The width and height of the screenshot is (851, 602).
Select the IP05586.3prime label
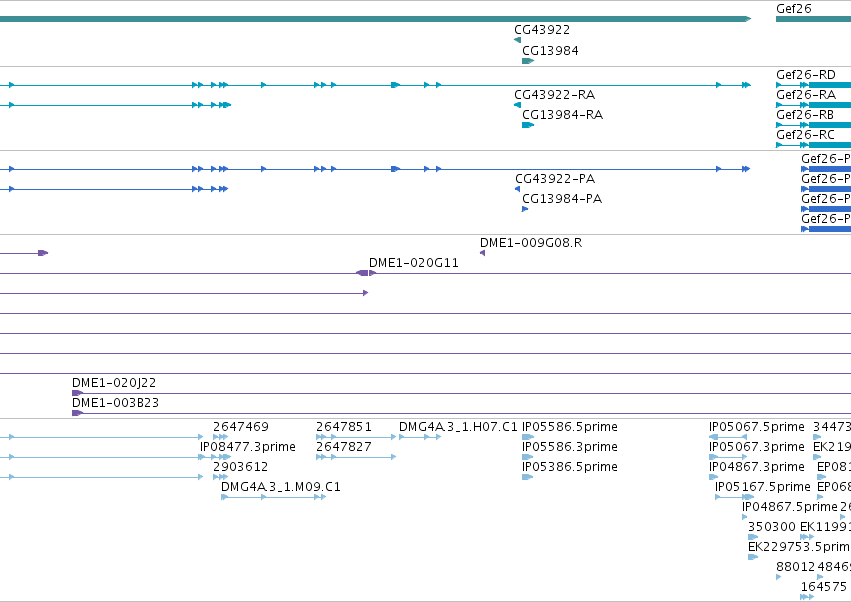point(569,447)
